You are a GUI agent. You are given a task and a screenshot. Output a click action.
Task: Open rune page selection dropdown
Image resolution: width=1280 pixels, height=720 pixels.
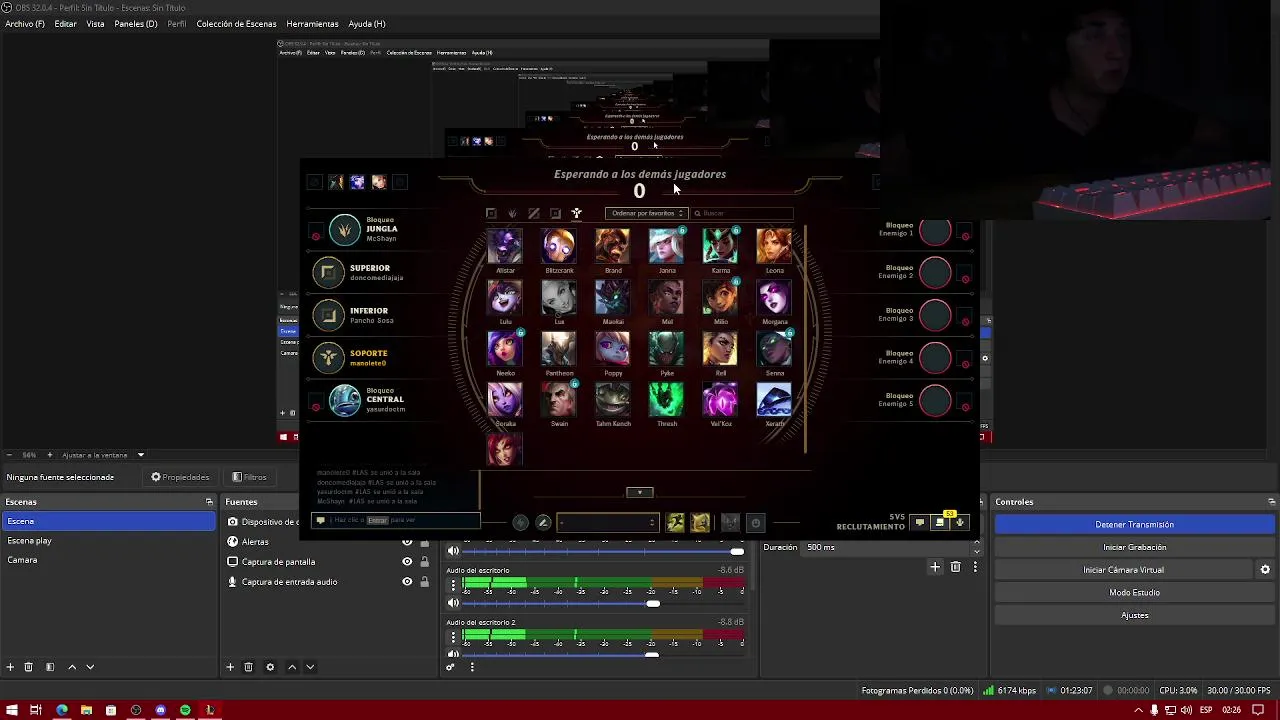coord(608,522)
